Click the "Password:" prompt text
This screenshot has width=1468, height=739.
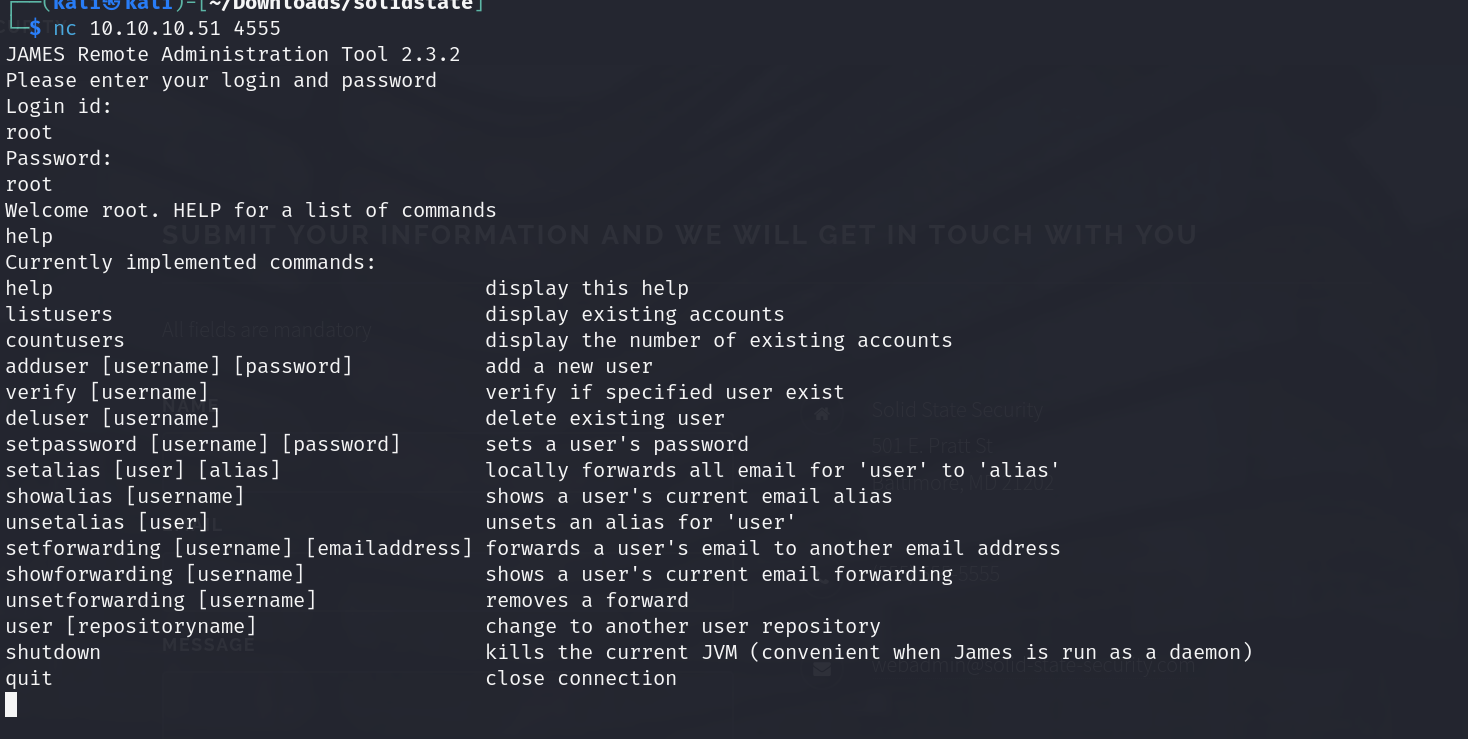[59, 158]
